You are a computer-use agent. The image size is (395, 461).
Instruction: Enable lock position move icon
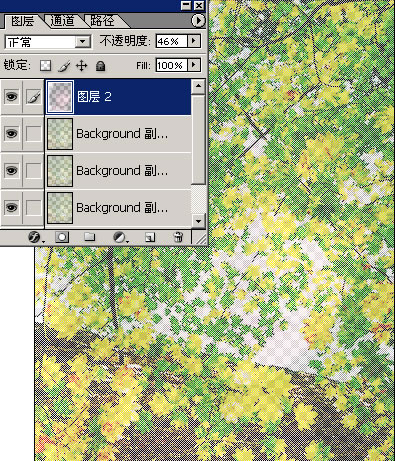pyautogui.click(x=82, y=66)
